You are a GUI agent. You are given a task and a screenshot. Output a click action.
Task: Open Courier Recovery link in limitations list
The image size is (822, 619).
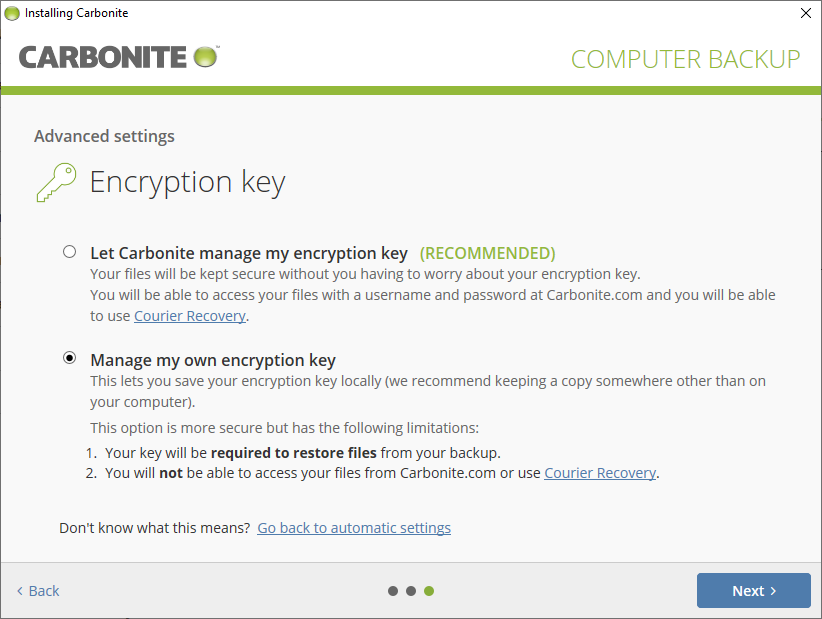coord(600,473)
